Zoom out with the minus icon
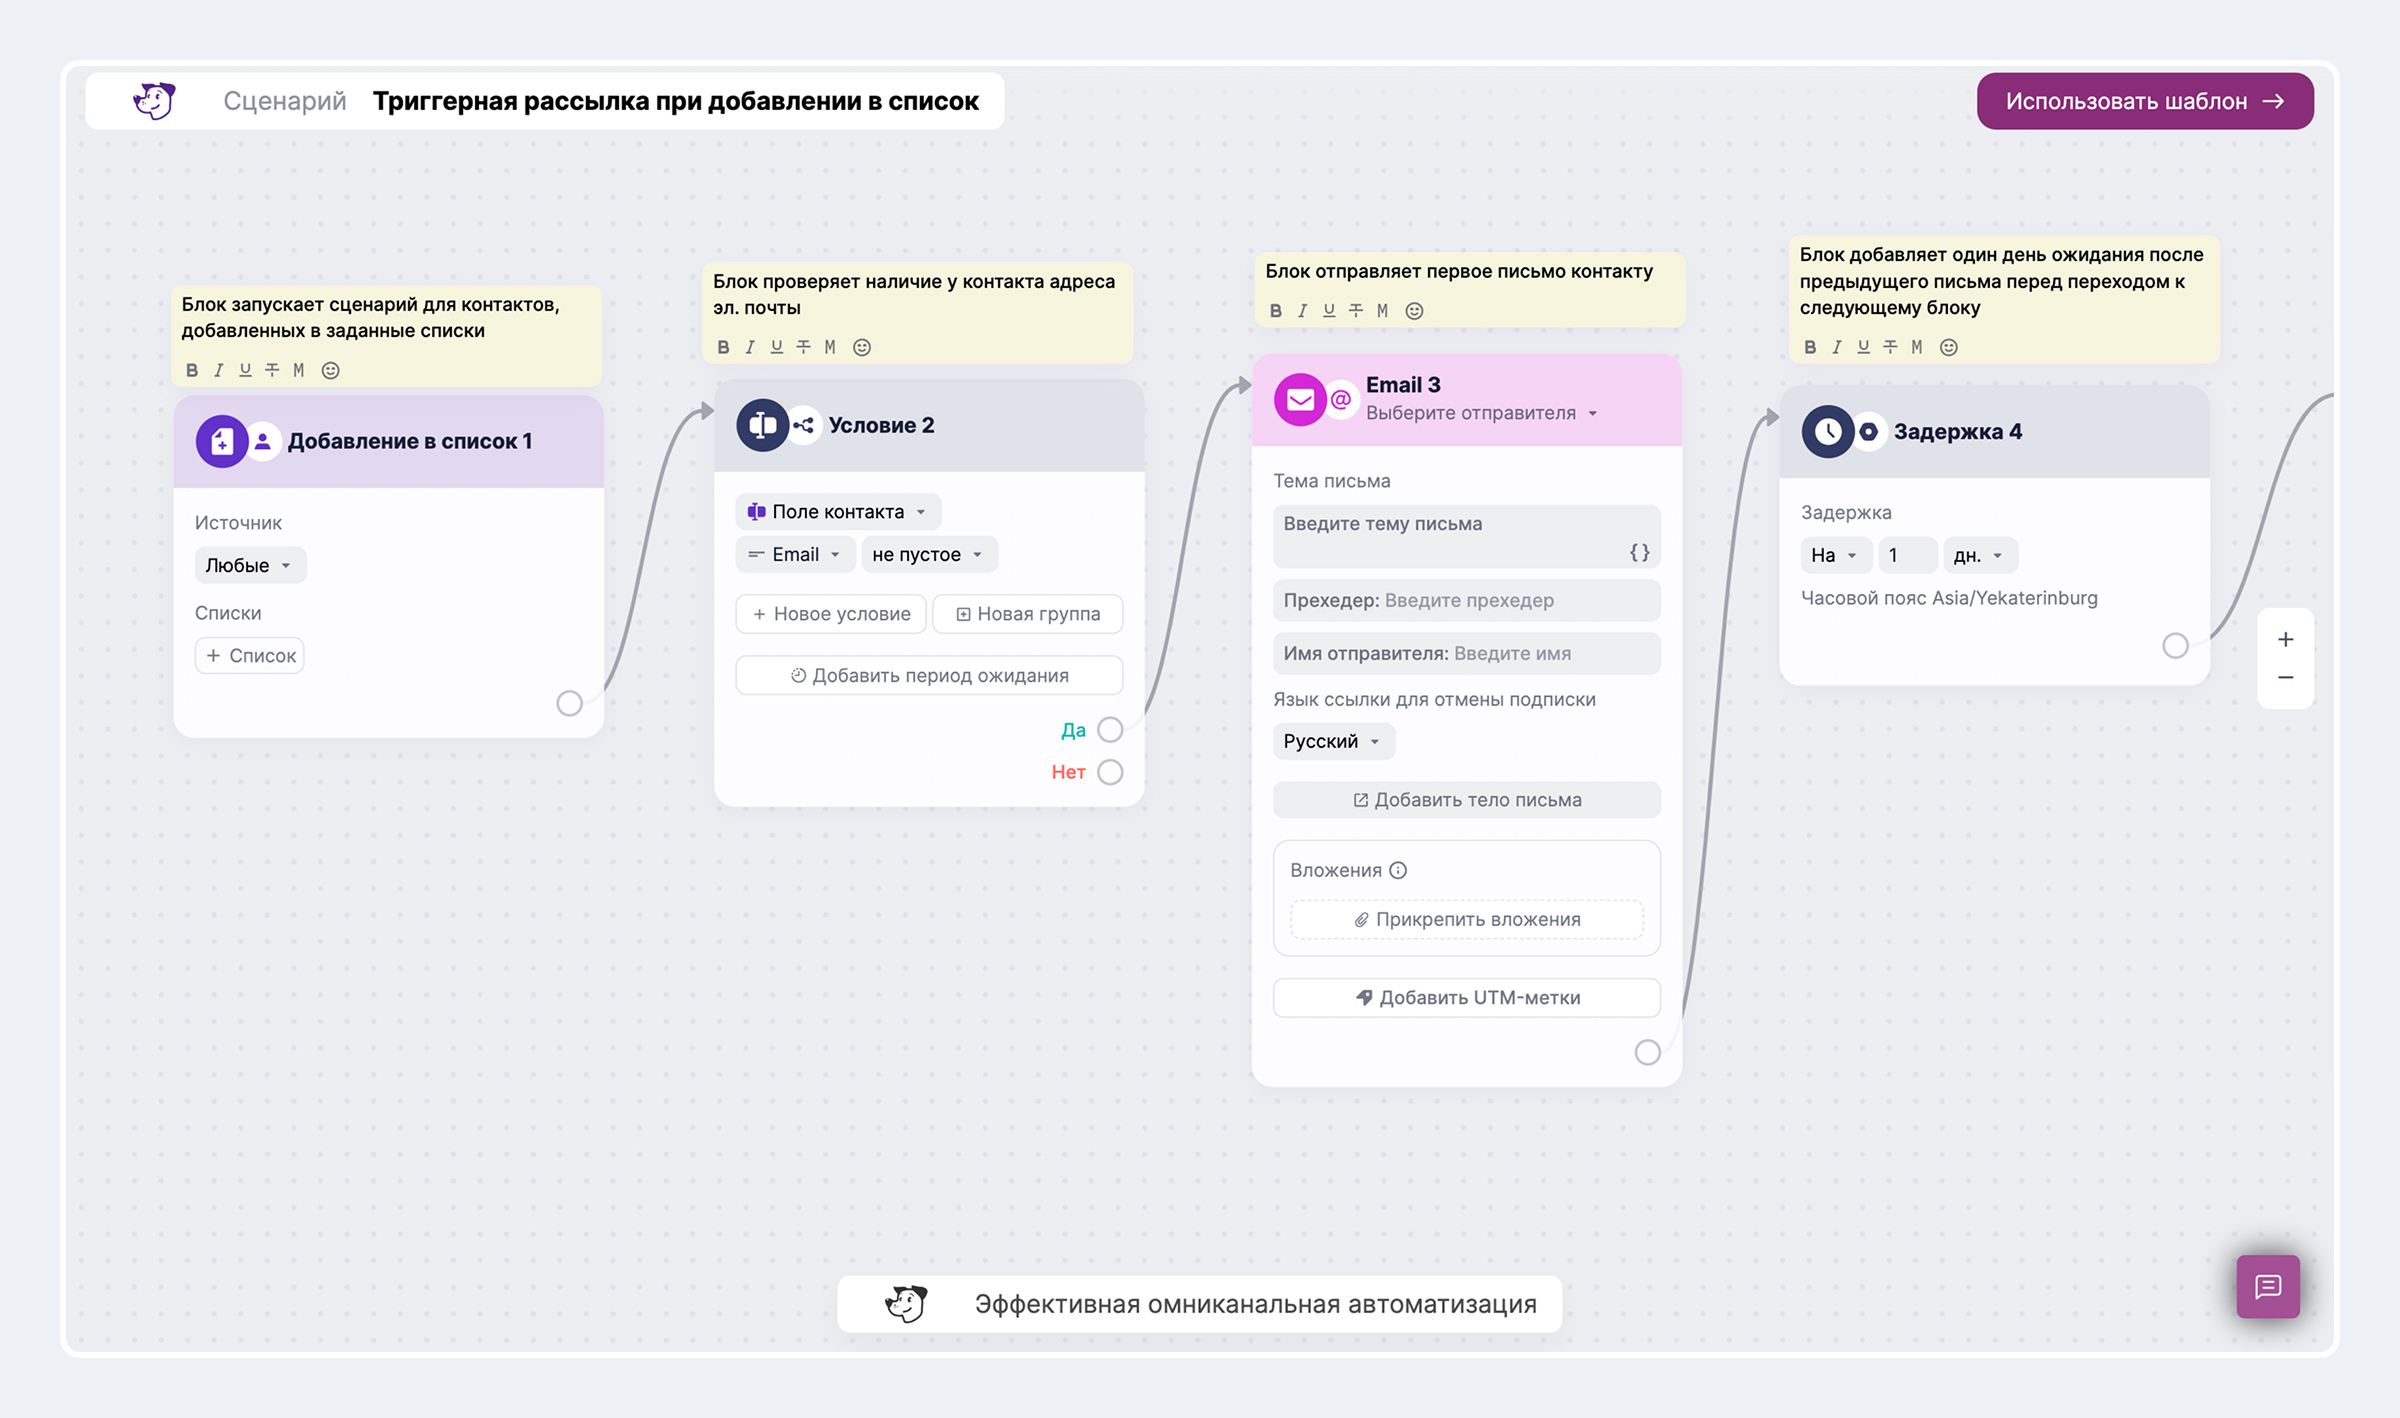Image resolution: width=2400 pixels, height=1418 pixels. 2285,678
